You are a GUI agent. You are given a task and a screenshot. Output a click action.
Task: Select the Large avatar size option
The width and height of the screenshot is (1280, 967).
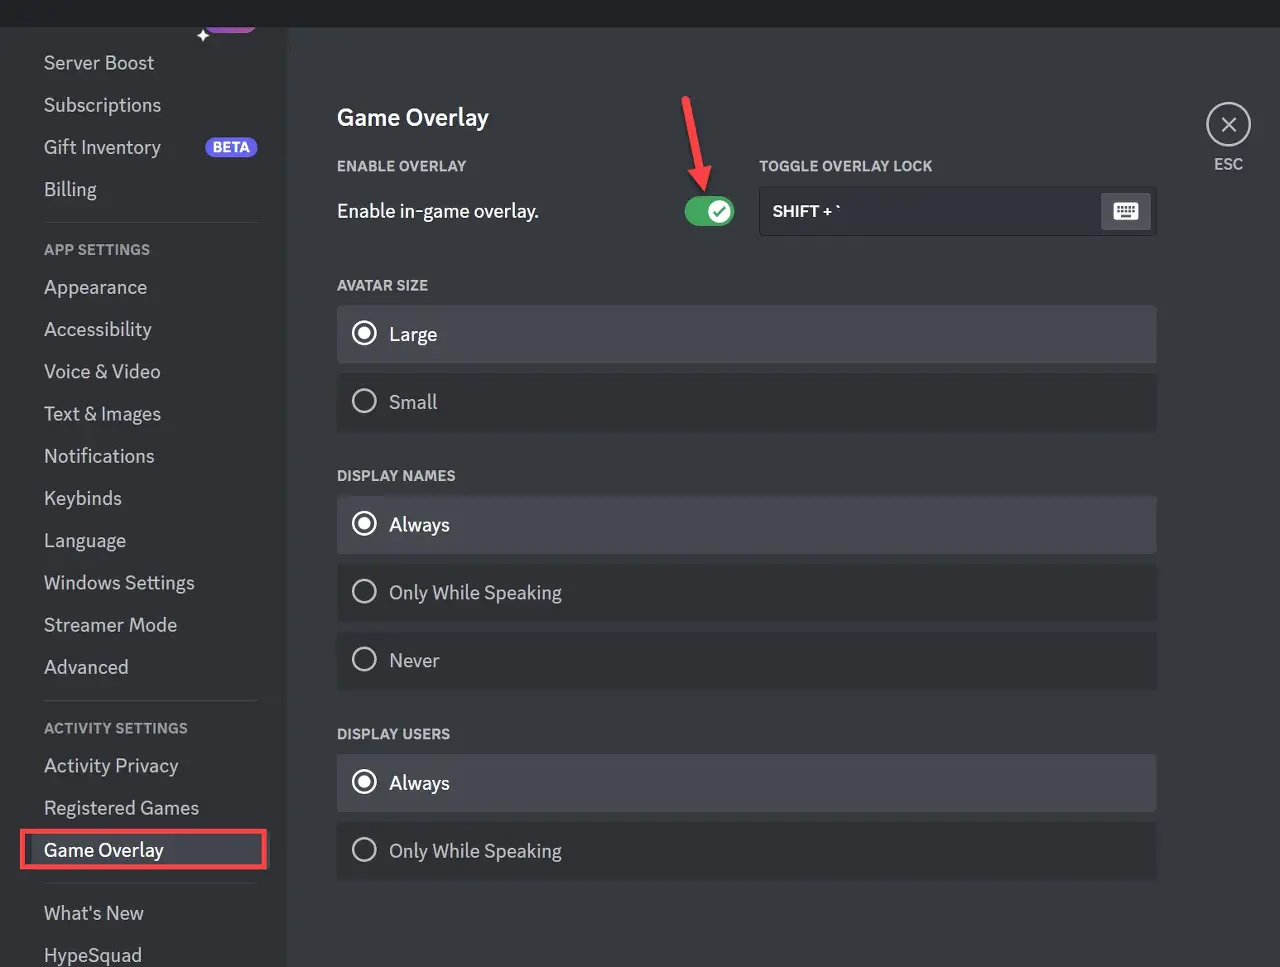point(746,334)
